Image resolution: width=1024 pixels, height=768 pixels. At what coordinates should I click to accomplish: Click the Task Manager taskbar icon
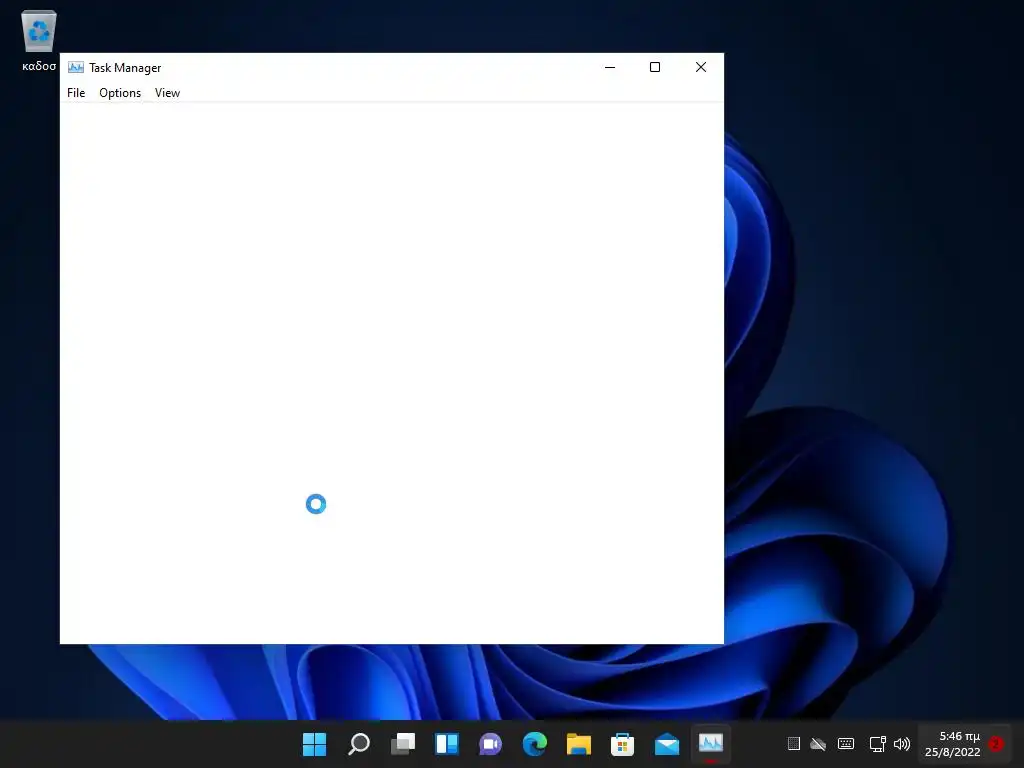pos(711,743)
